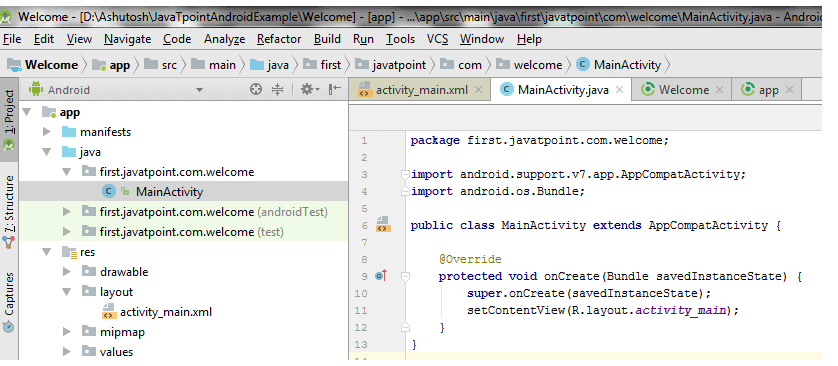Viewport: 838px width, 366px height.
Task: Click the javatpoint breadcrumb folder
Action: click(391, 65)
